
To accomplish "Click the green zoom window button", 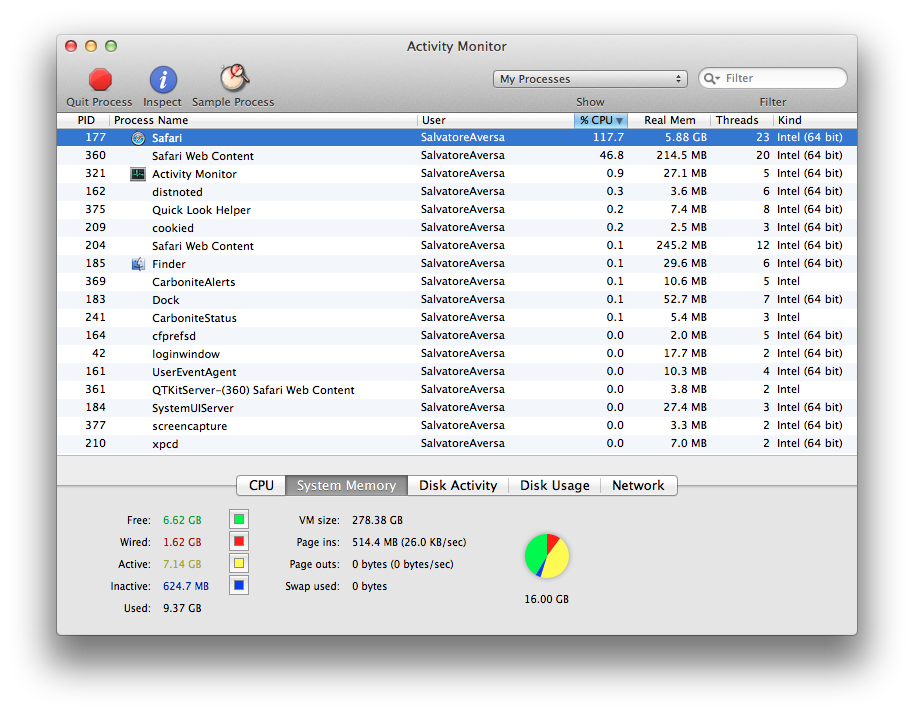I will [111, 46].
